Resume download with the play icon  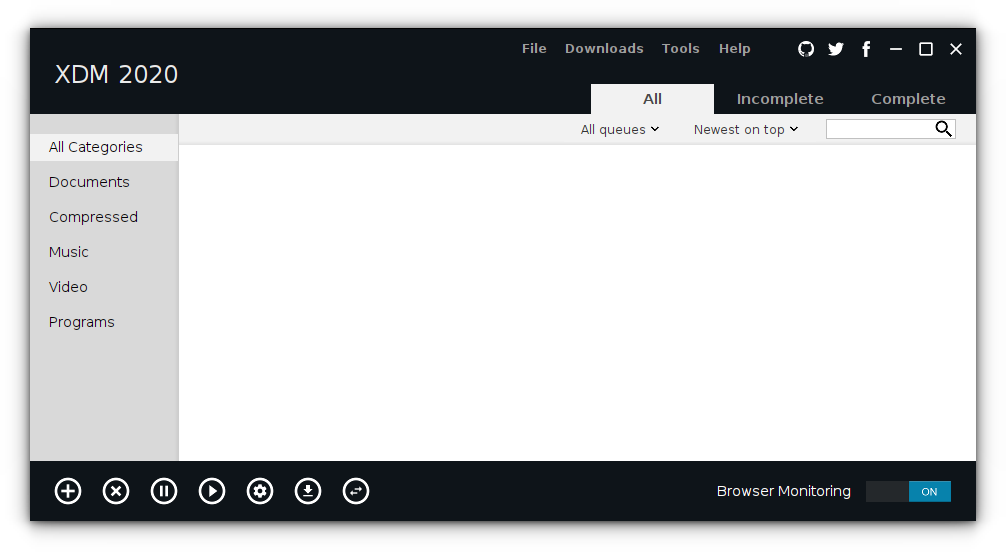pos(212,491)
